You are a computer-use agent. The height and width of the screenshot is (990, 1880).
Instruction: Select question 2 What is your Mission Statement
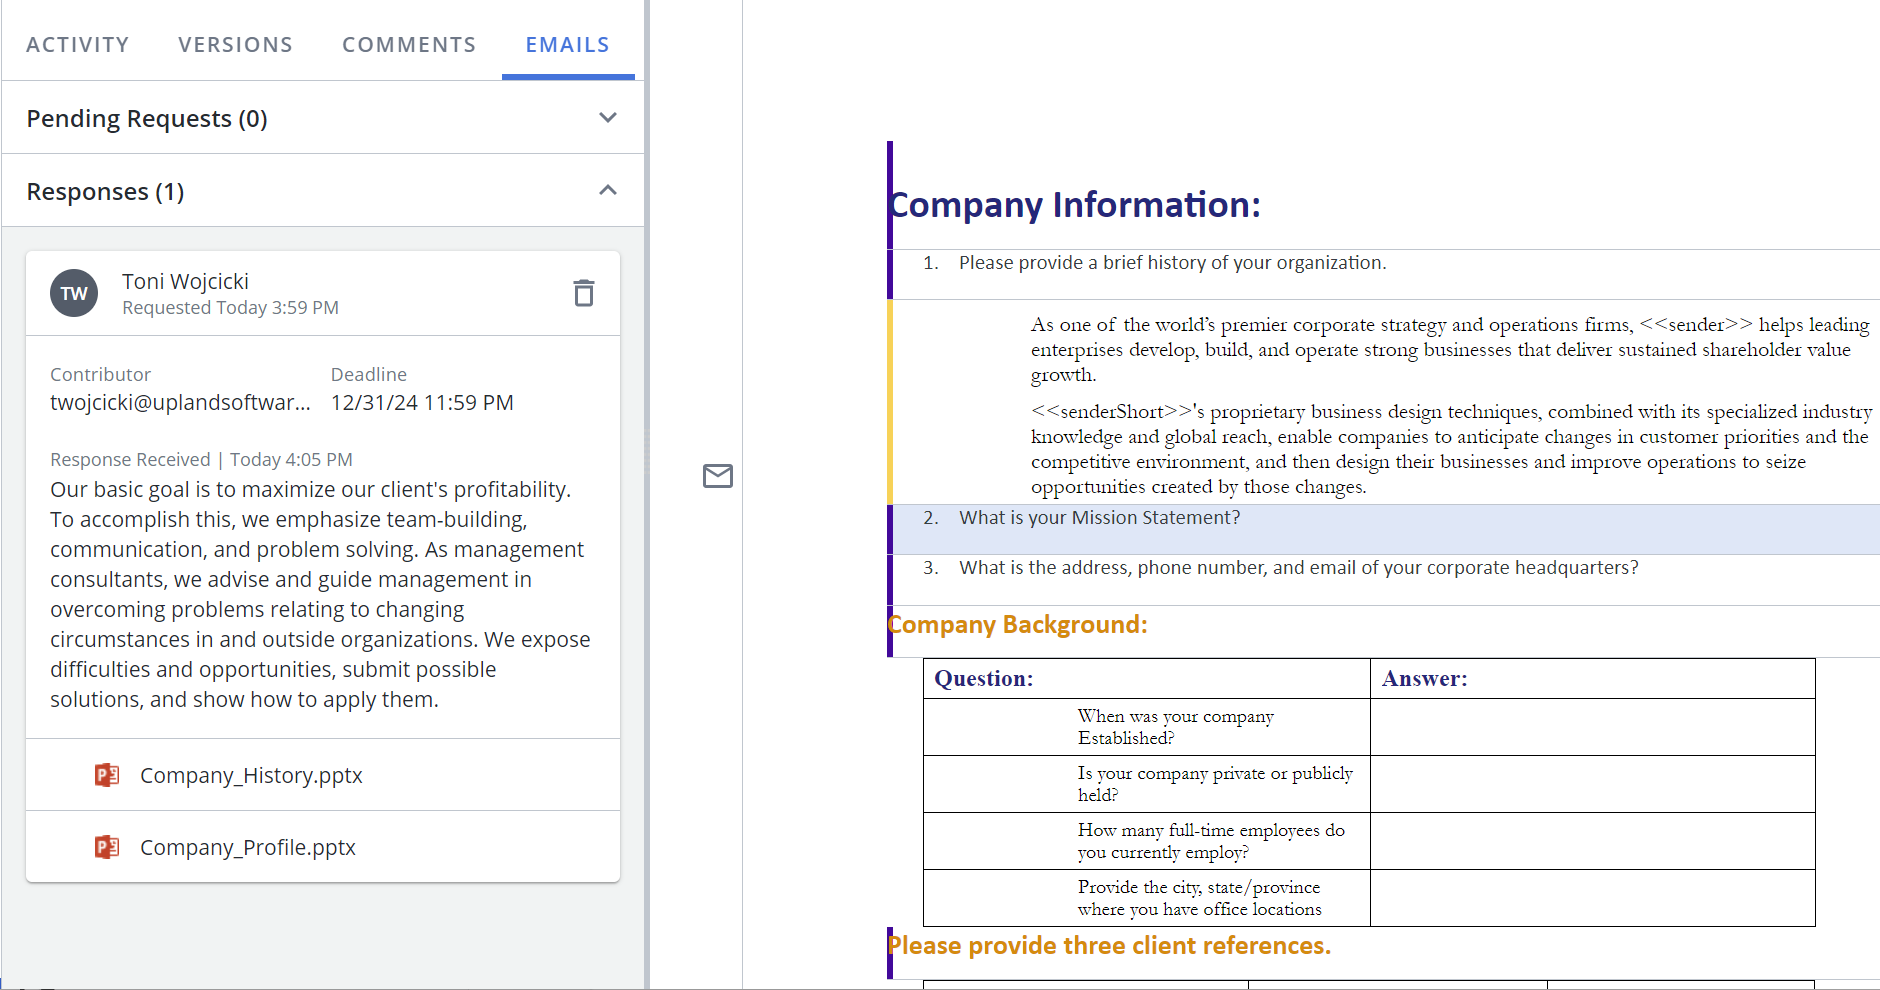click(1099, 517)
